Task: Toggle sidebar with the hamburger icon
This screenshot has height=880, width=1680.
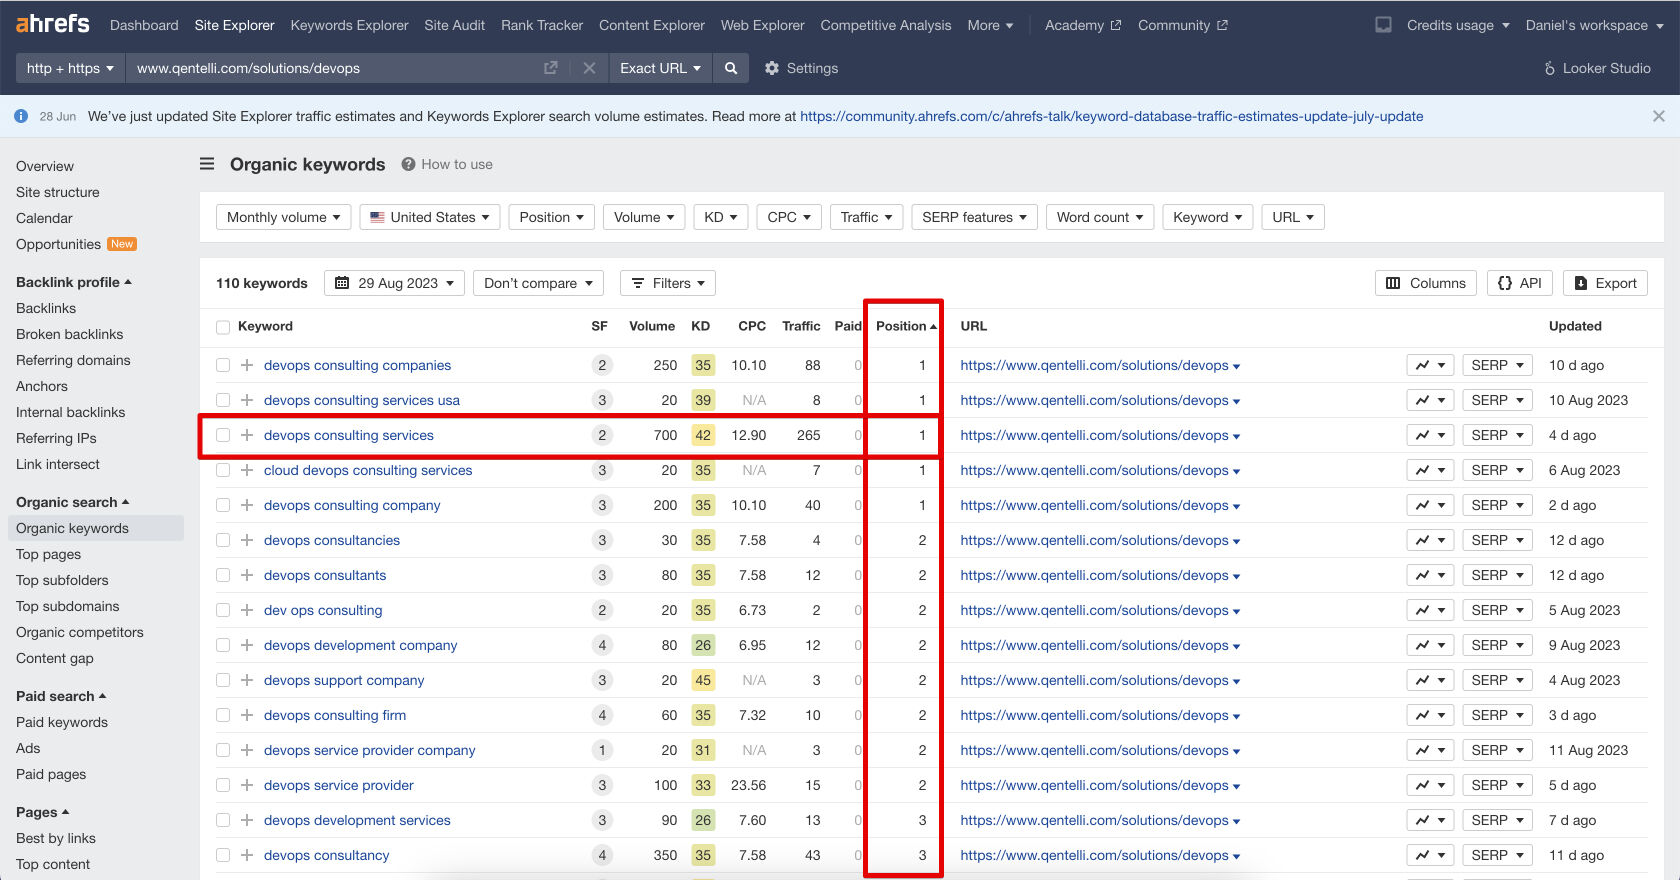Action: [207, 164]
